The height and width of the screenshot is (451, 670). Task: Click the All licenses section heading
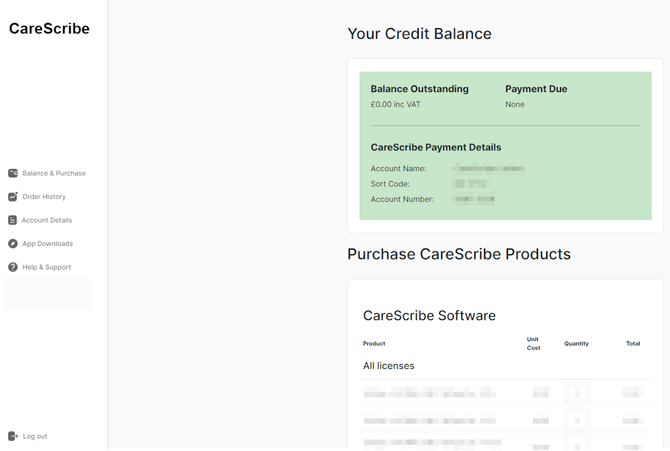coord(388,366)
